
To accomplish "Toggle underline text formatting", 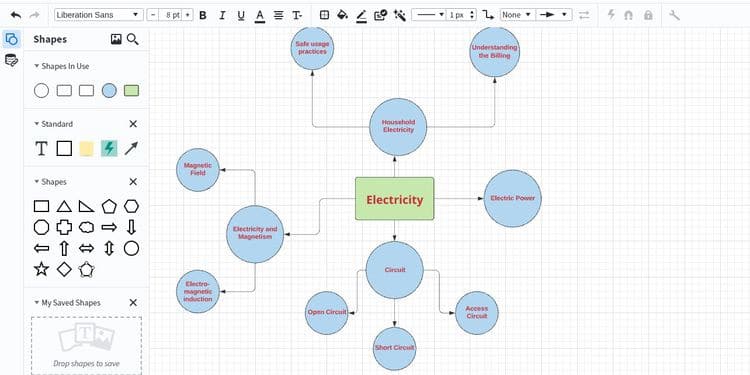I will click(x=241, y=15).
